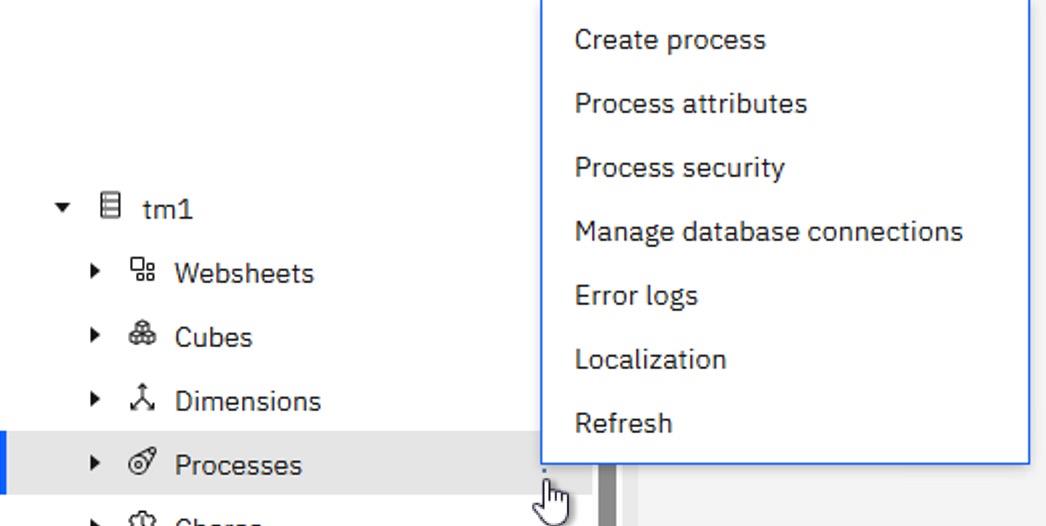Expand the Processes tree node
Screen dimensions: 1046x526
(95, 463)
